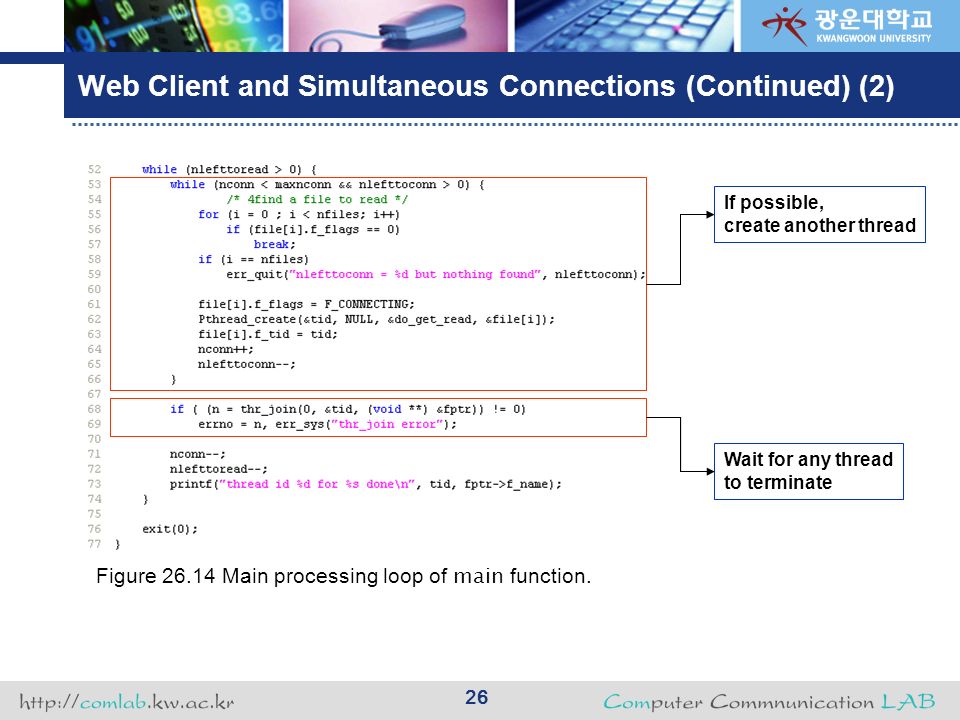This screenshot has width=960, height=720.
Task: Click the computer mouse banner image
Action: pyautogui.click(x=398, y=26)
